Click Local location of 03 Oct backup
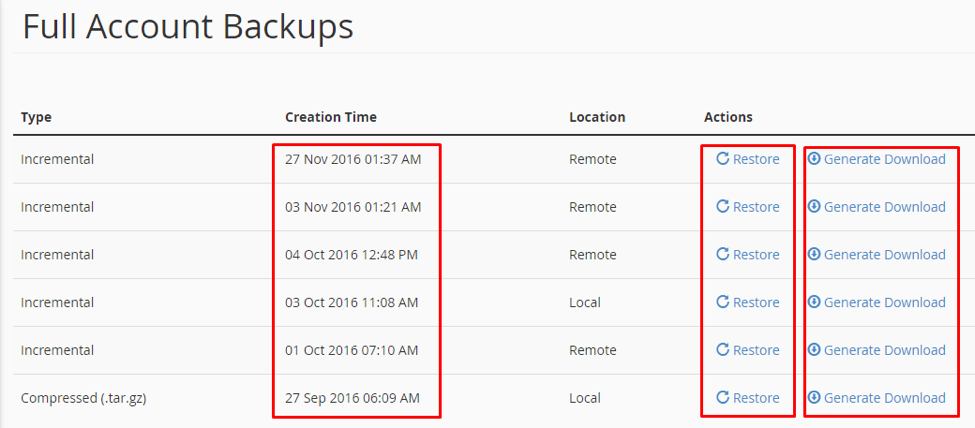This screenshot has height=428, width=975. (x=586, y=302)
